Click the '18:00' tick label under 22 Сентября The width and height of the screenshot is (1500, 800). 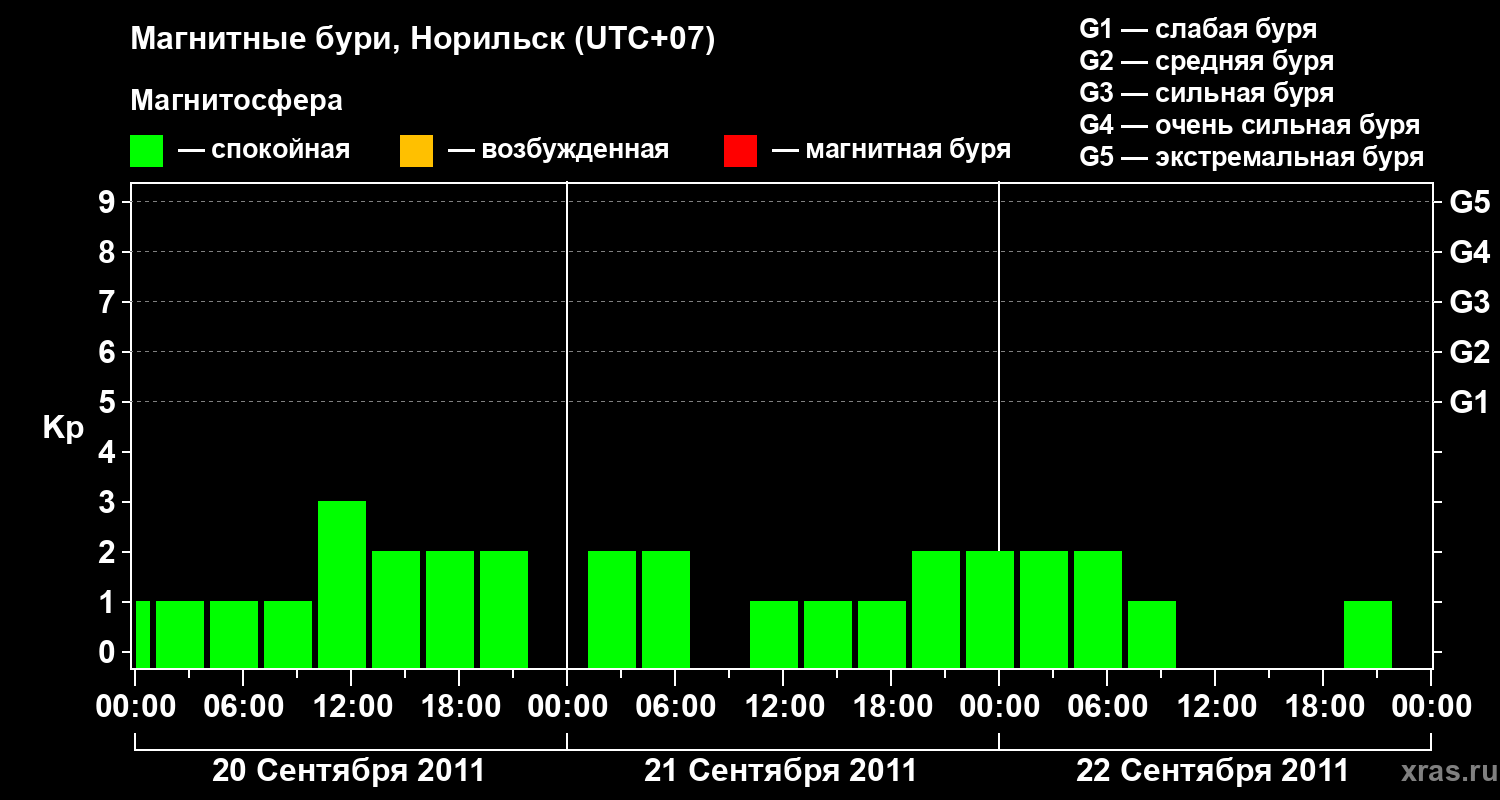[1323, 707]
